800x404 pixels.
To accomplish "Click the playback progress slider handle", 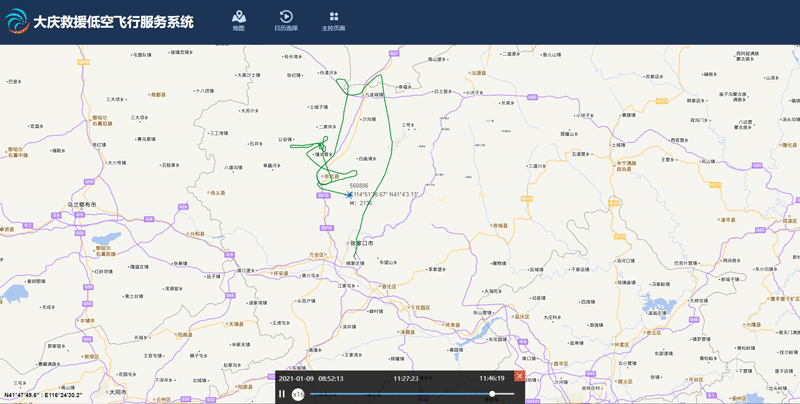I will coord(492,394).
